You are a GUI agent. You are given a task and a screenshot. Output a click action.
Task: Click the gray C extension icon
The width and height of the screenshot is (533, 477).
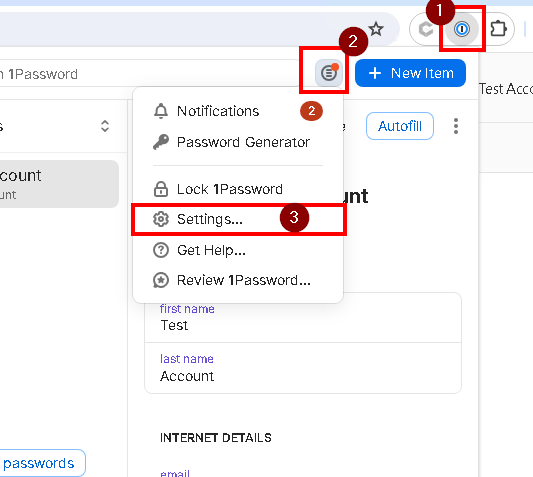click(426, 29)
